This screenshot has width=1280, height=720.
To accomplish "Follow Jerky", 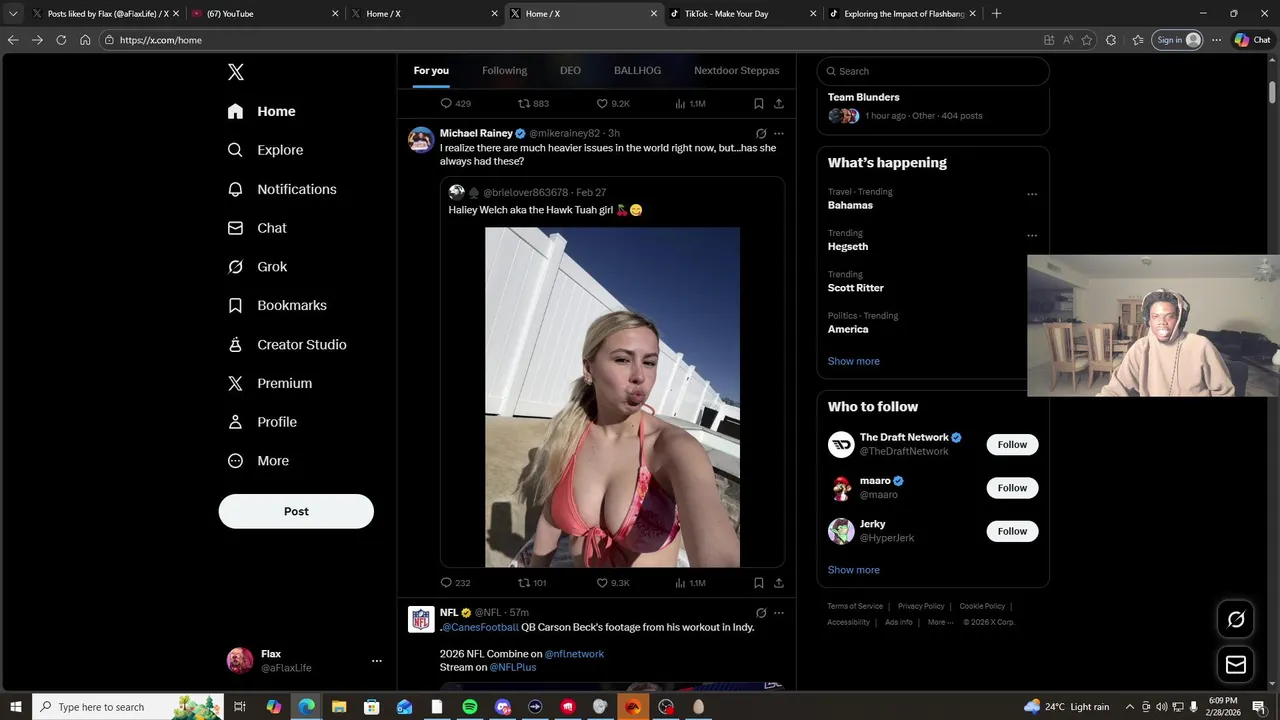I will pyautogui.click(x=1012, y=531).
